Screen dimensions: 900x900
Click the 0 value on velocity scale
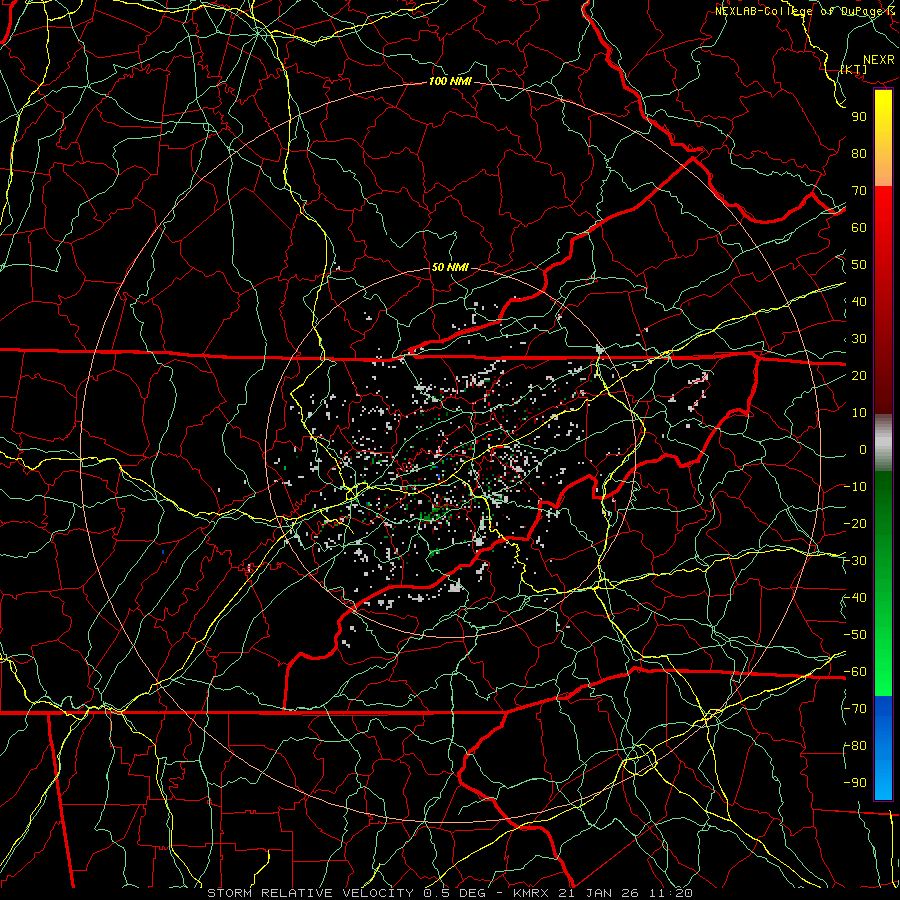coord(863,449)
